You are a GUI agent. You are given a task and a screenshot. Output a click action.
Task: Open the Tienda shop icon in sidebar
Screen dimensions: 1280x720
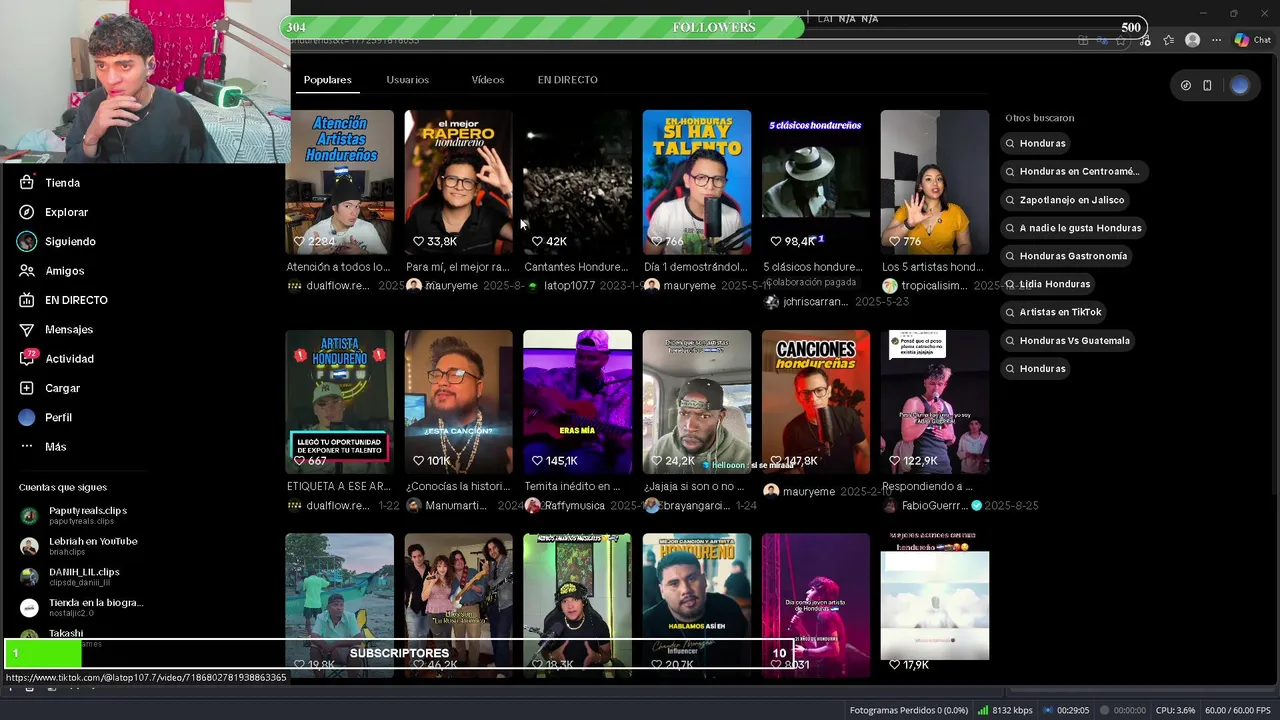(27, 183)
